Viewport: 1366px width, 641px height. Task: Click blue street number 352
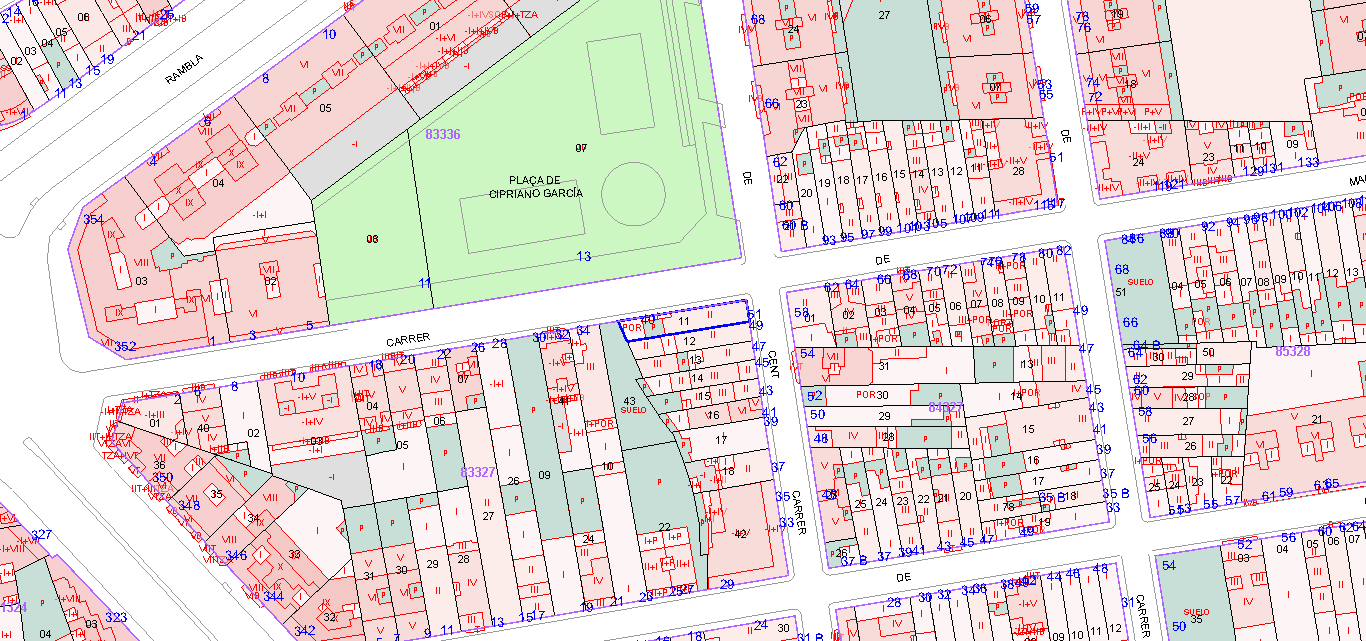[x=124, y=347]
